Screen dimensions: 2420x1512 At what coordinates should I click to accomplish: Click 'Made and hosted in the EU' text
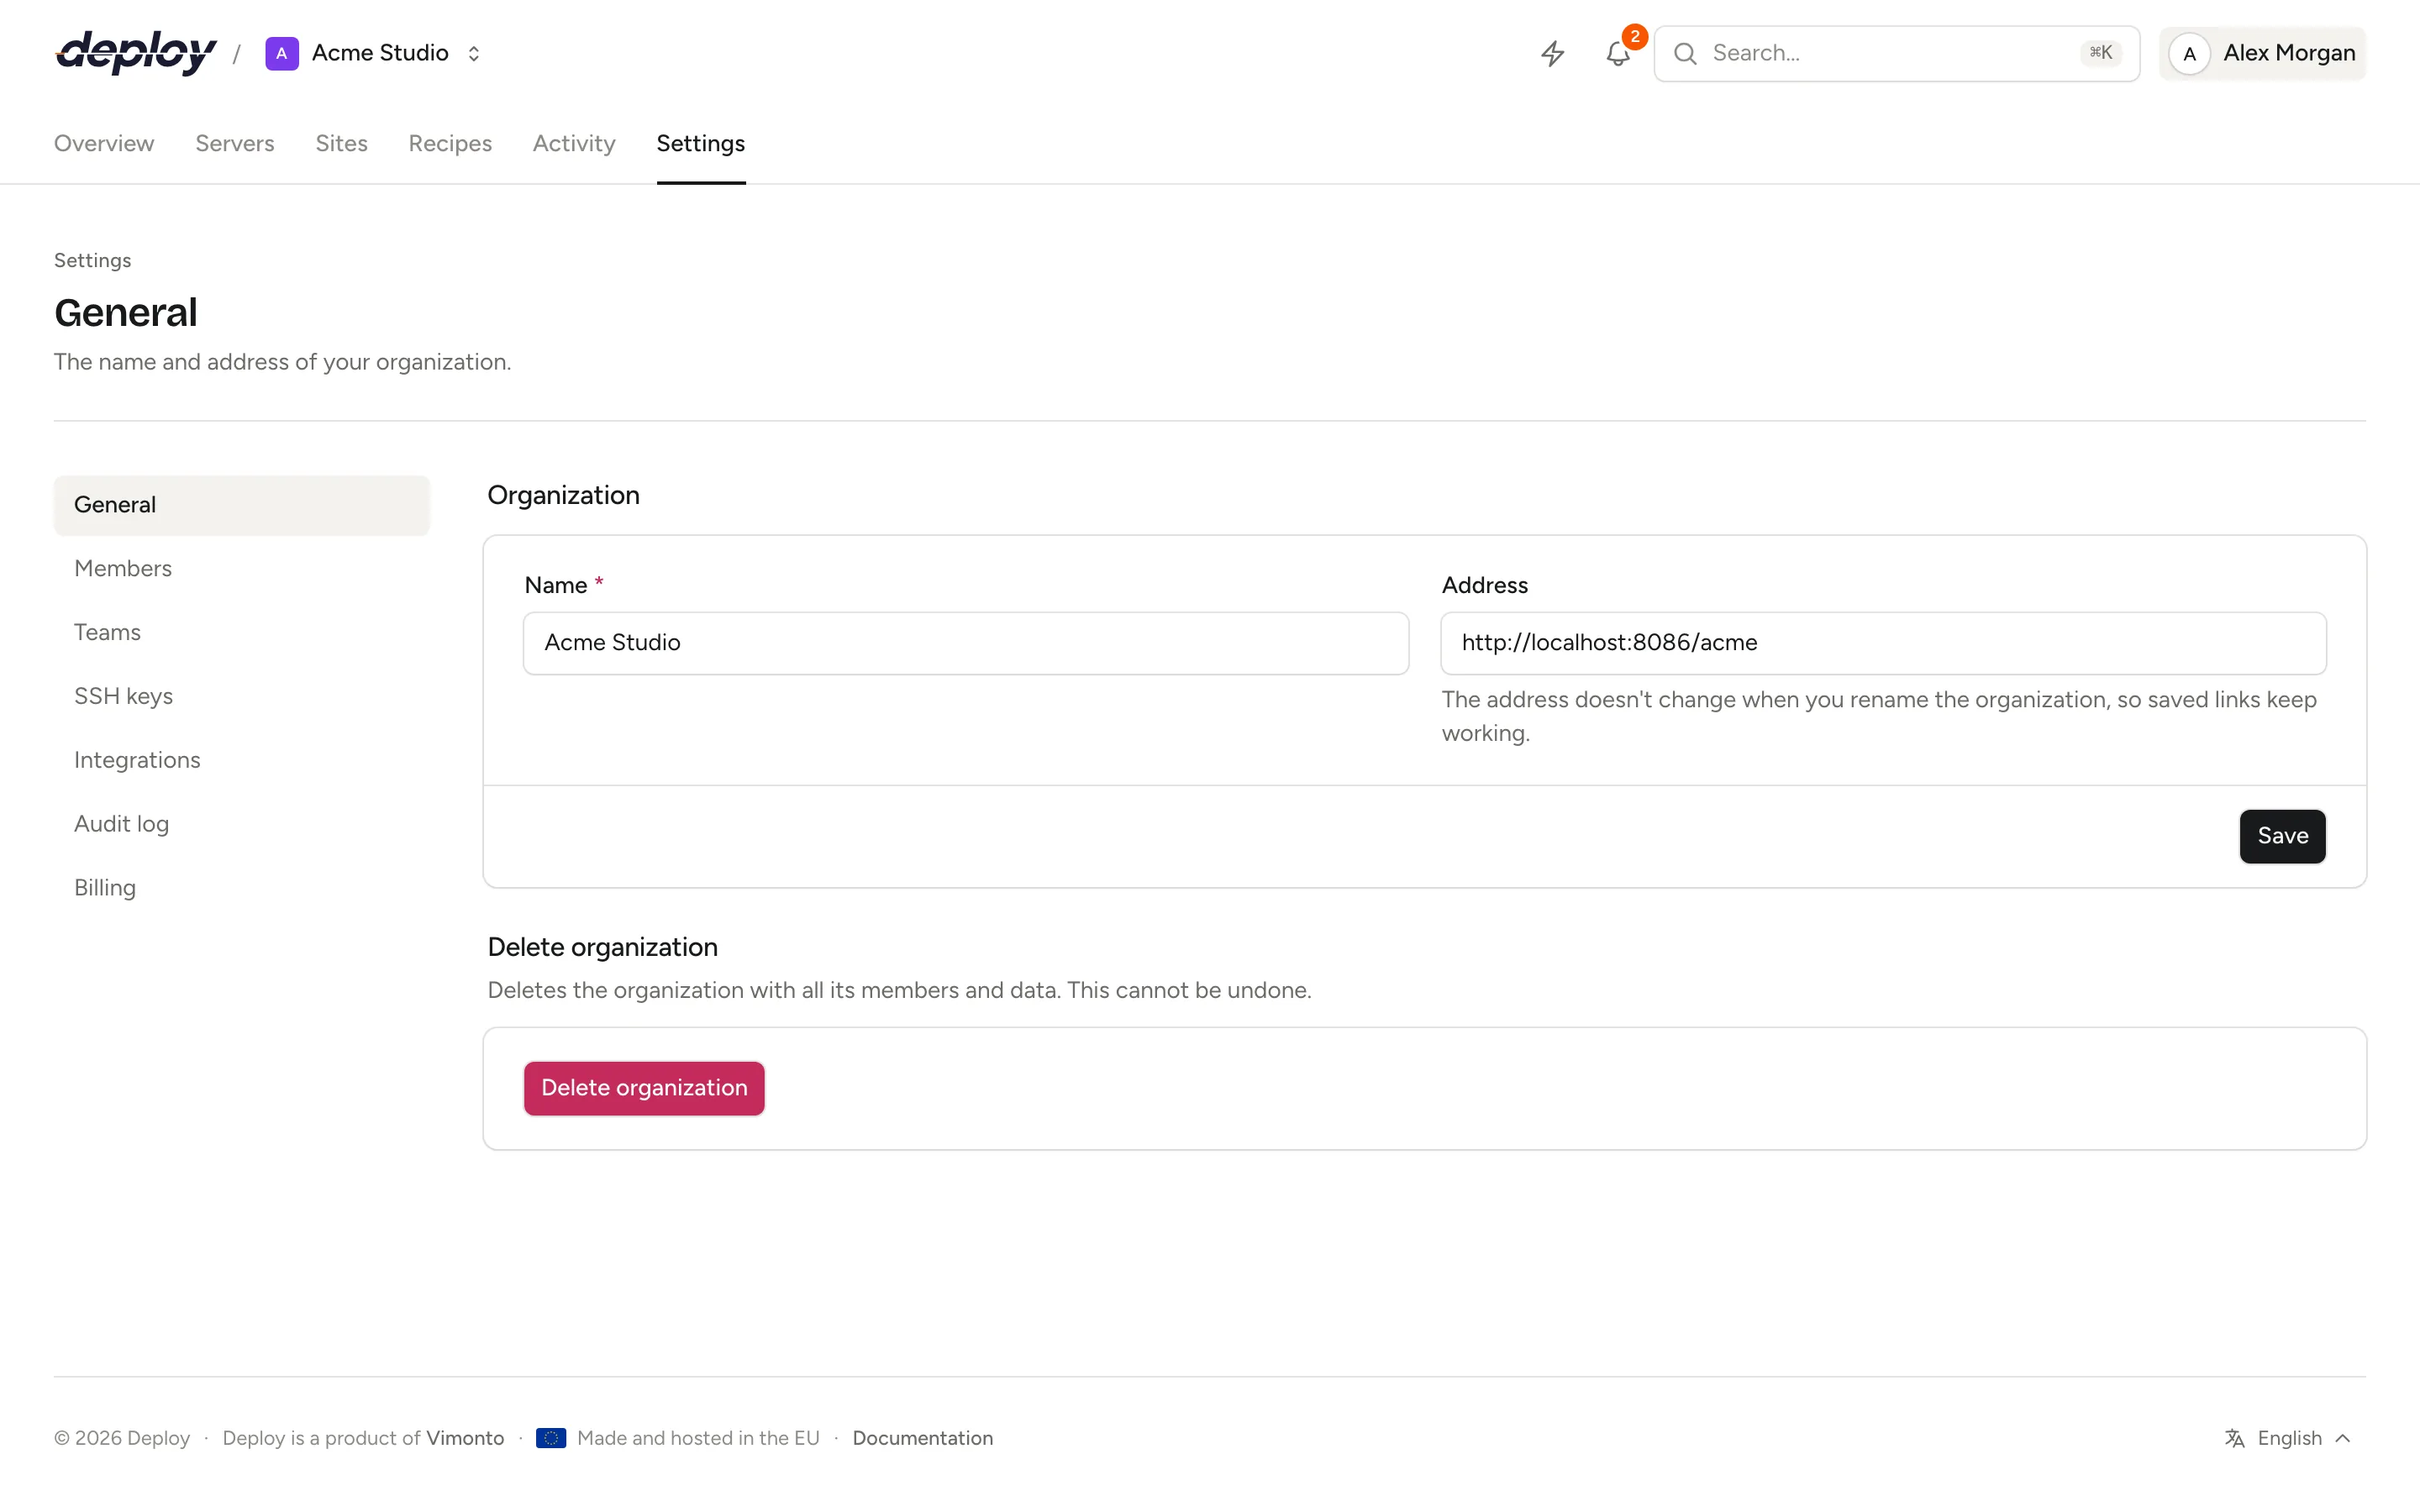pos(698,1438)
